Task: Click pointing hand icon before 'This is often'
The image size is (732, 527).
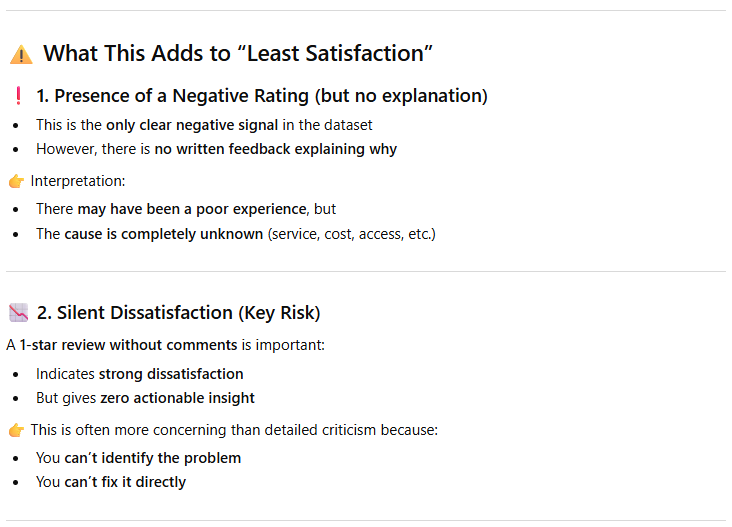Action: pyautogui.click(x=16, y=430)
